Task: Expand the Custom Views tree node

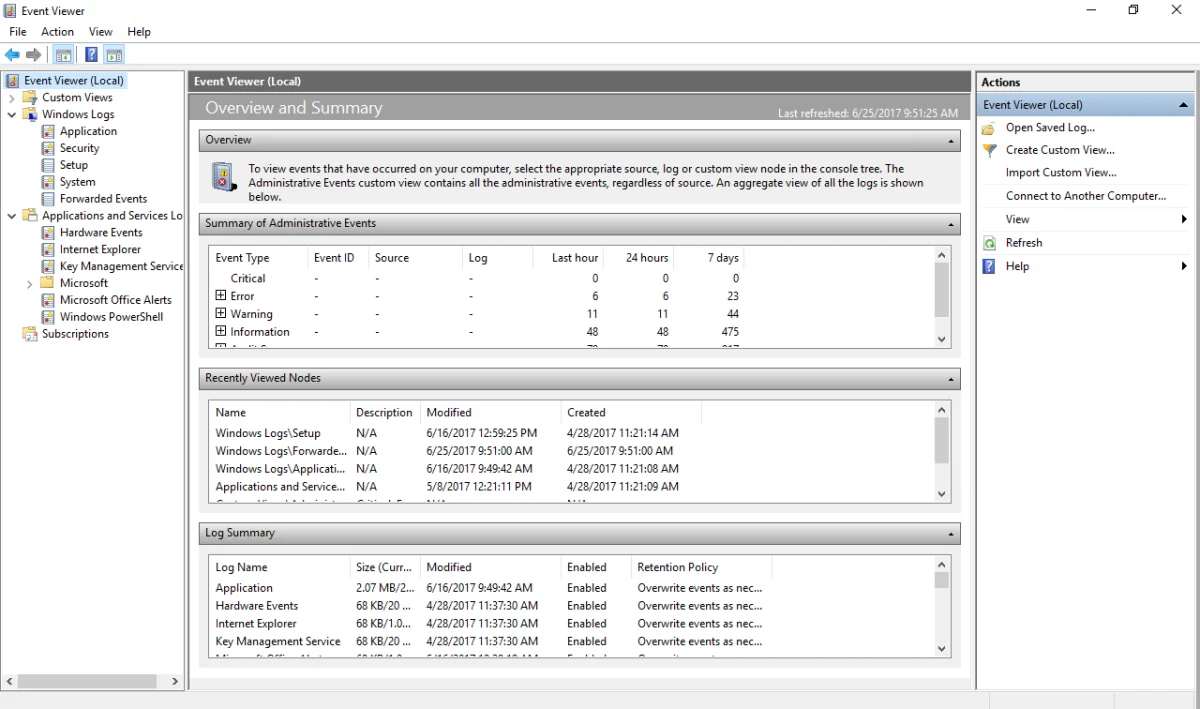Action: point(12,98)
